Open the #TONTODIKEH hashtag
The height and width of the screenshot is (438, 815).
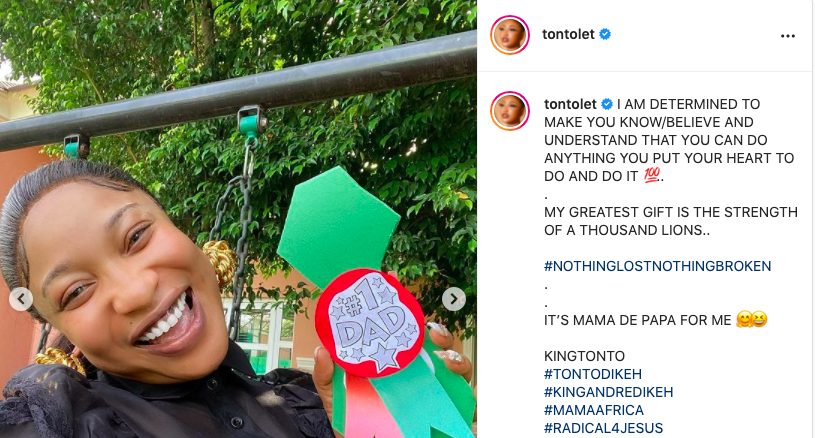(x=595, y=373)
